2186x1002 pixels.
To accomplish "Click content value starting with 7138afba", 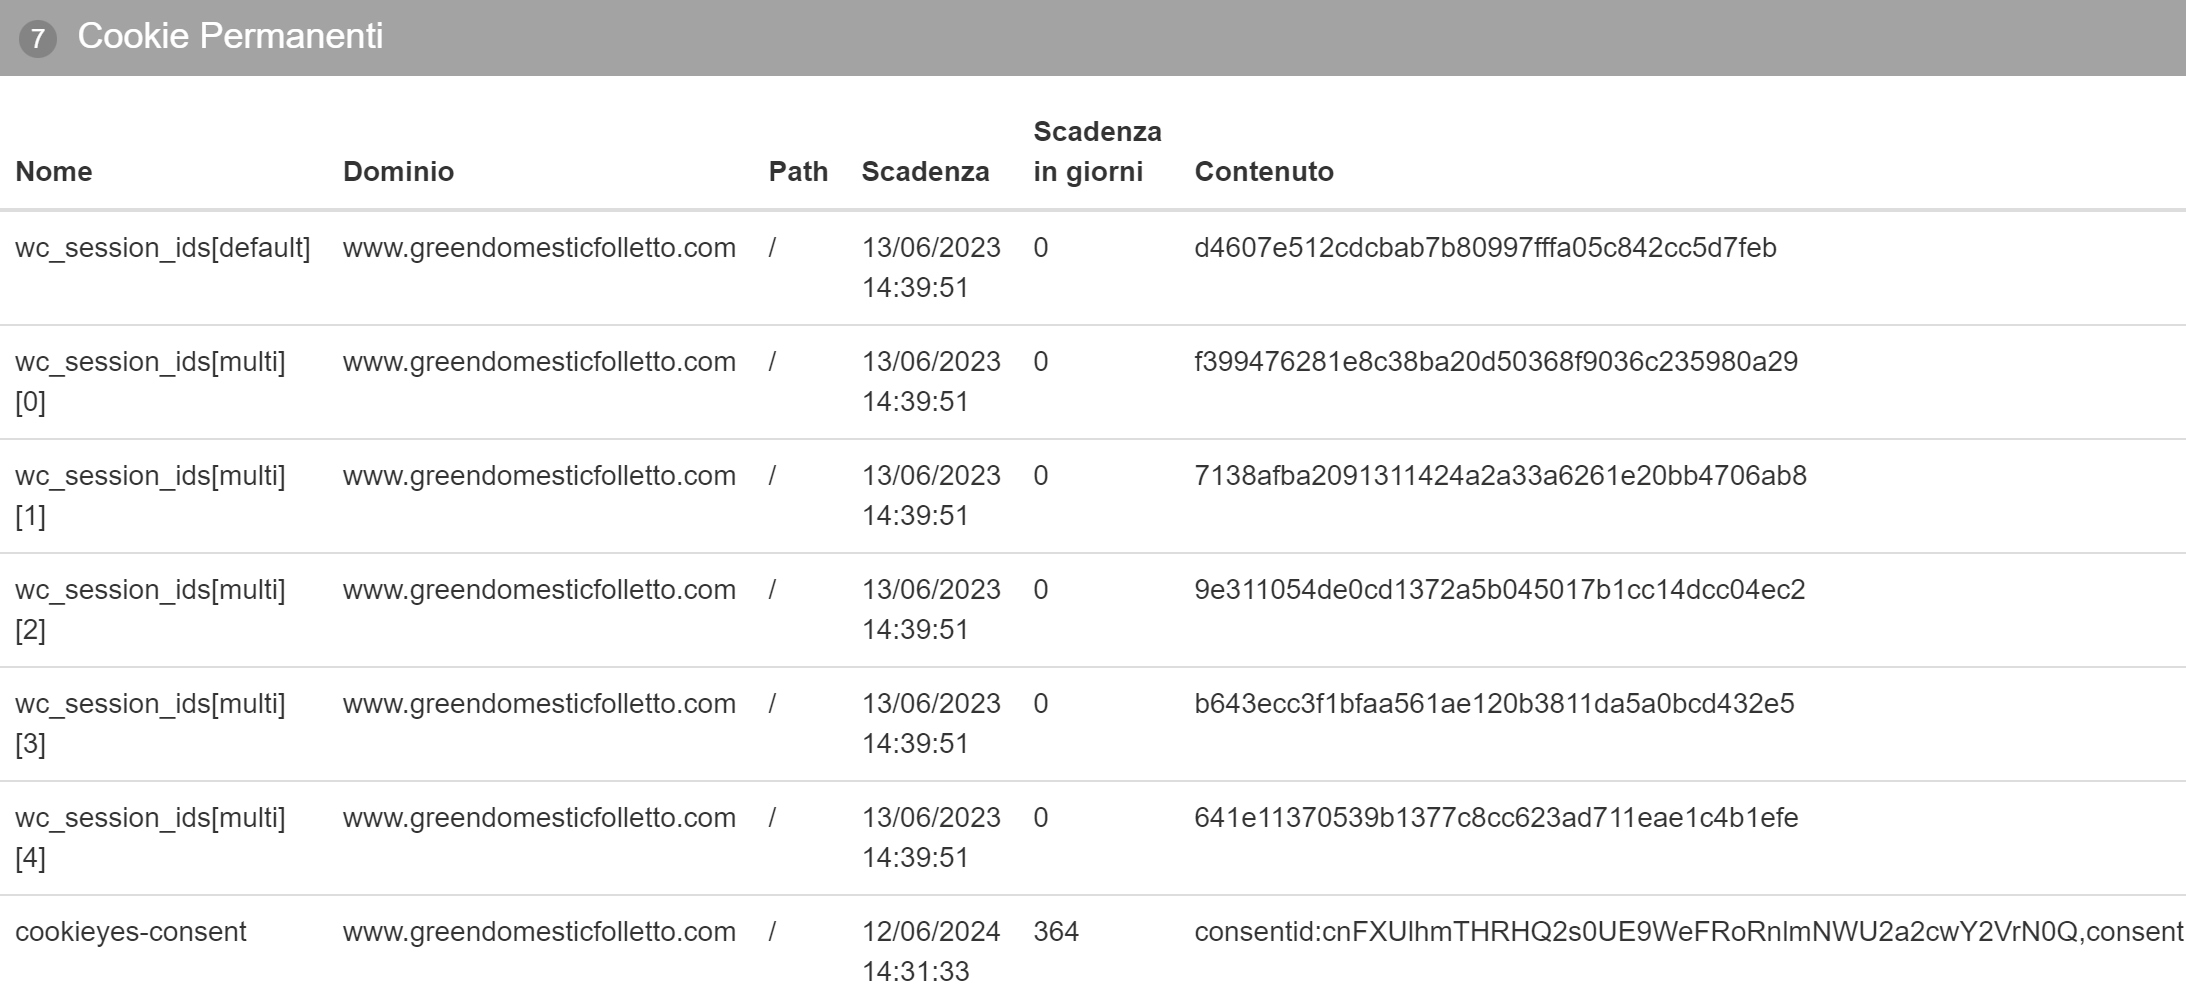I will click(x=1500, y=476).
